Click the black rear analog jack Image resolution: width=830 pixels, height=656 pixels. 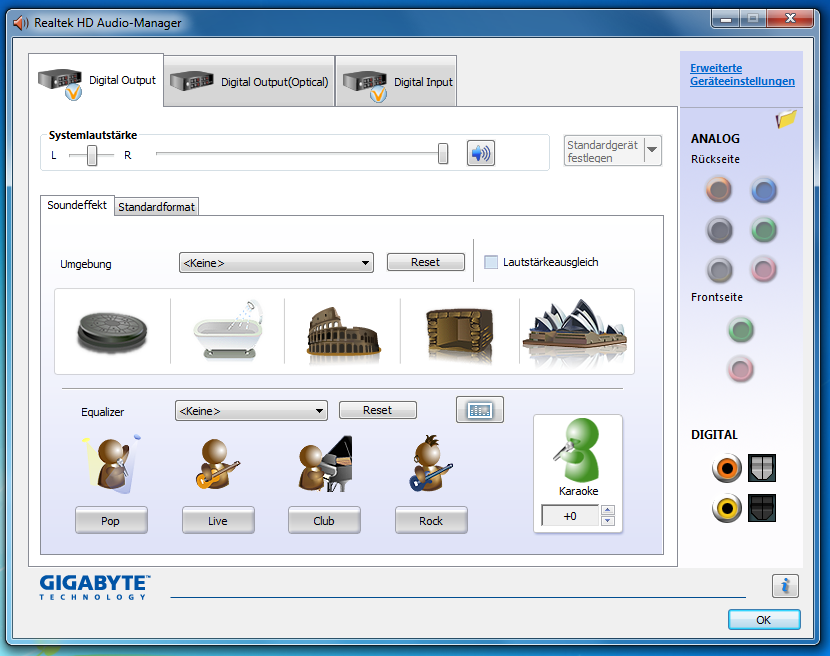click(719, 230)
